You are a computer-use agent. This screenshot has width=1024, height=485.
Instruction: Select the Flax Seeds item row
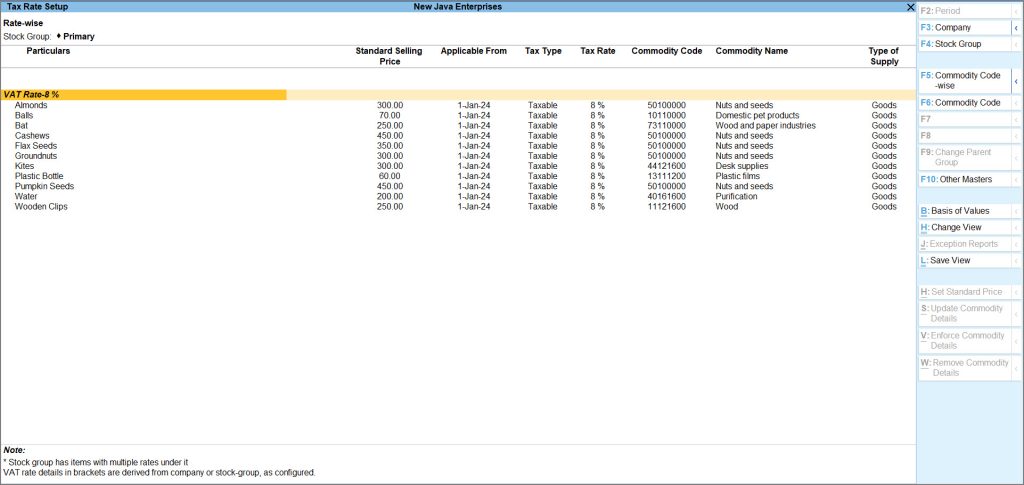(x=457, y=146)
